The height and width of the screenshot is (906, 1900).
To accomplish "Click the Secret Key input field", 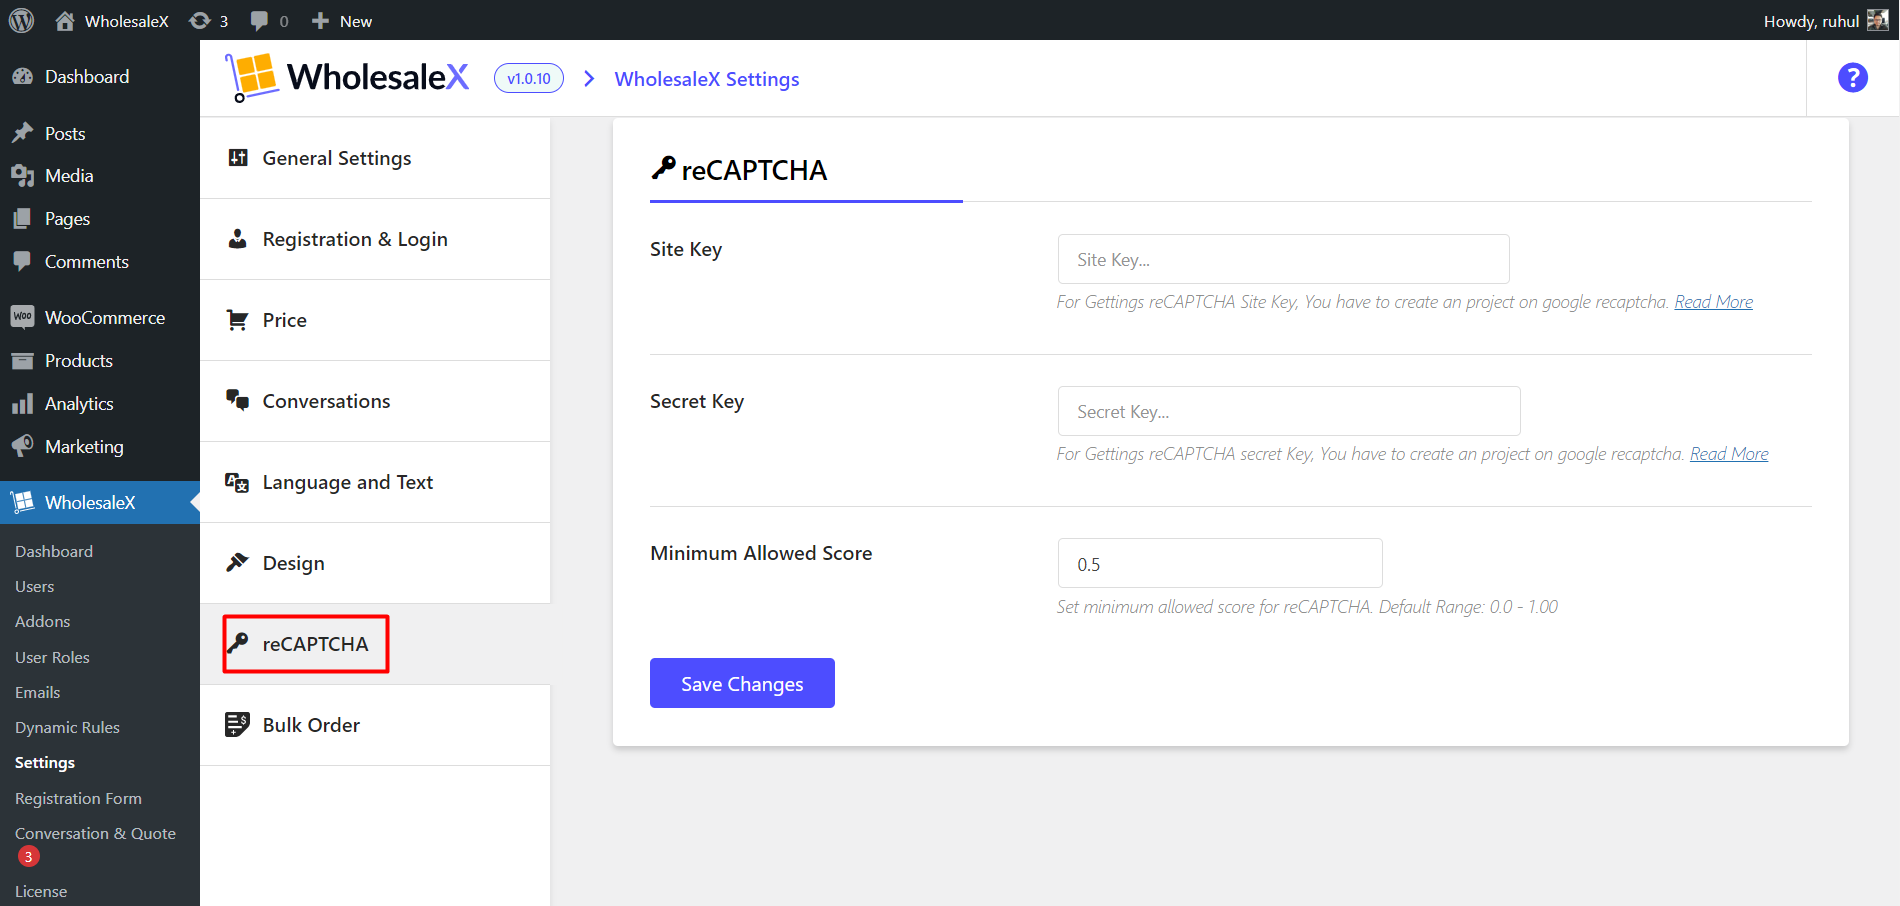I will 1289,411.
